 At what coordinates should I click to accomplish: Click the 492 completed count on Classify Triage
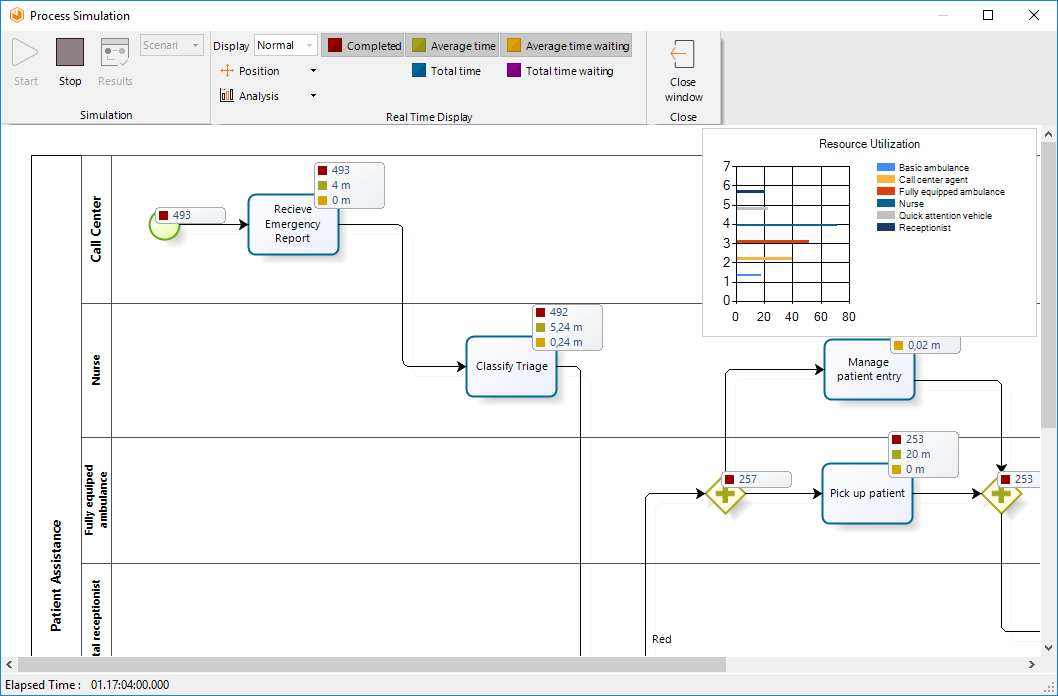tap(559, 312)
